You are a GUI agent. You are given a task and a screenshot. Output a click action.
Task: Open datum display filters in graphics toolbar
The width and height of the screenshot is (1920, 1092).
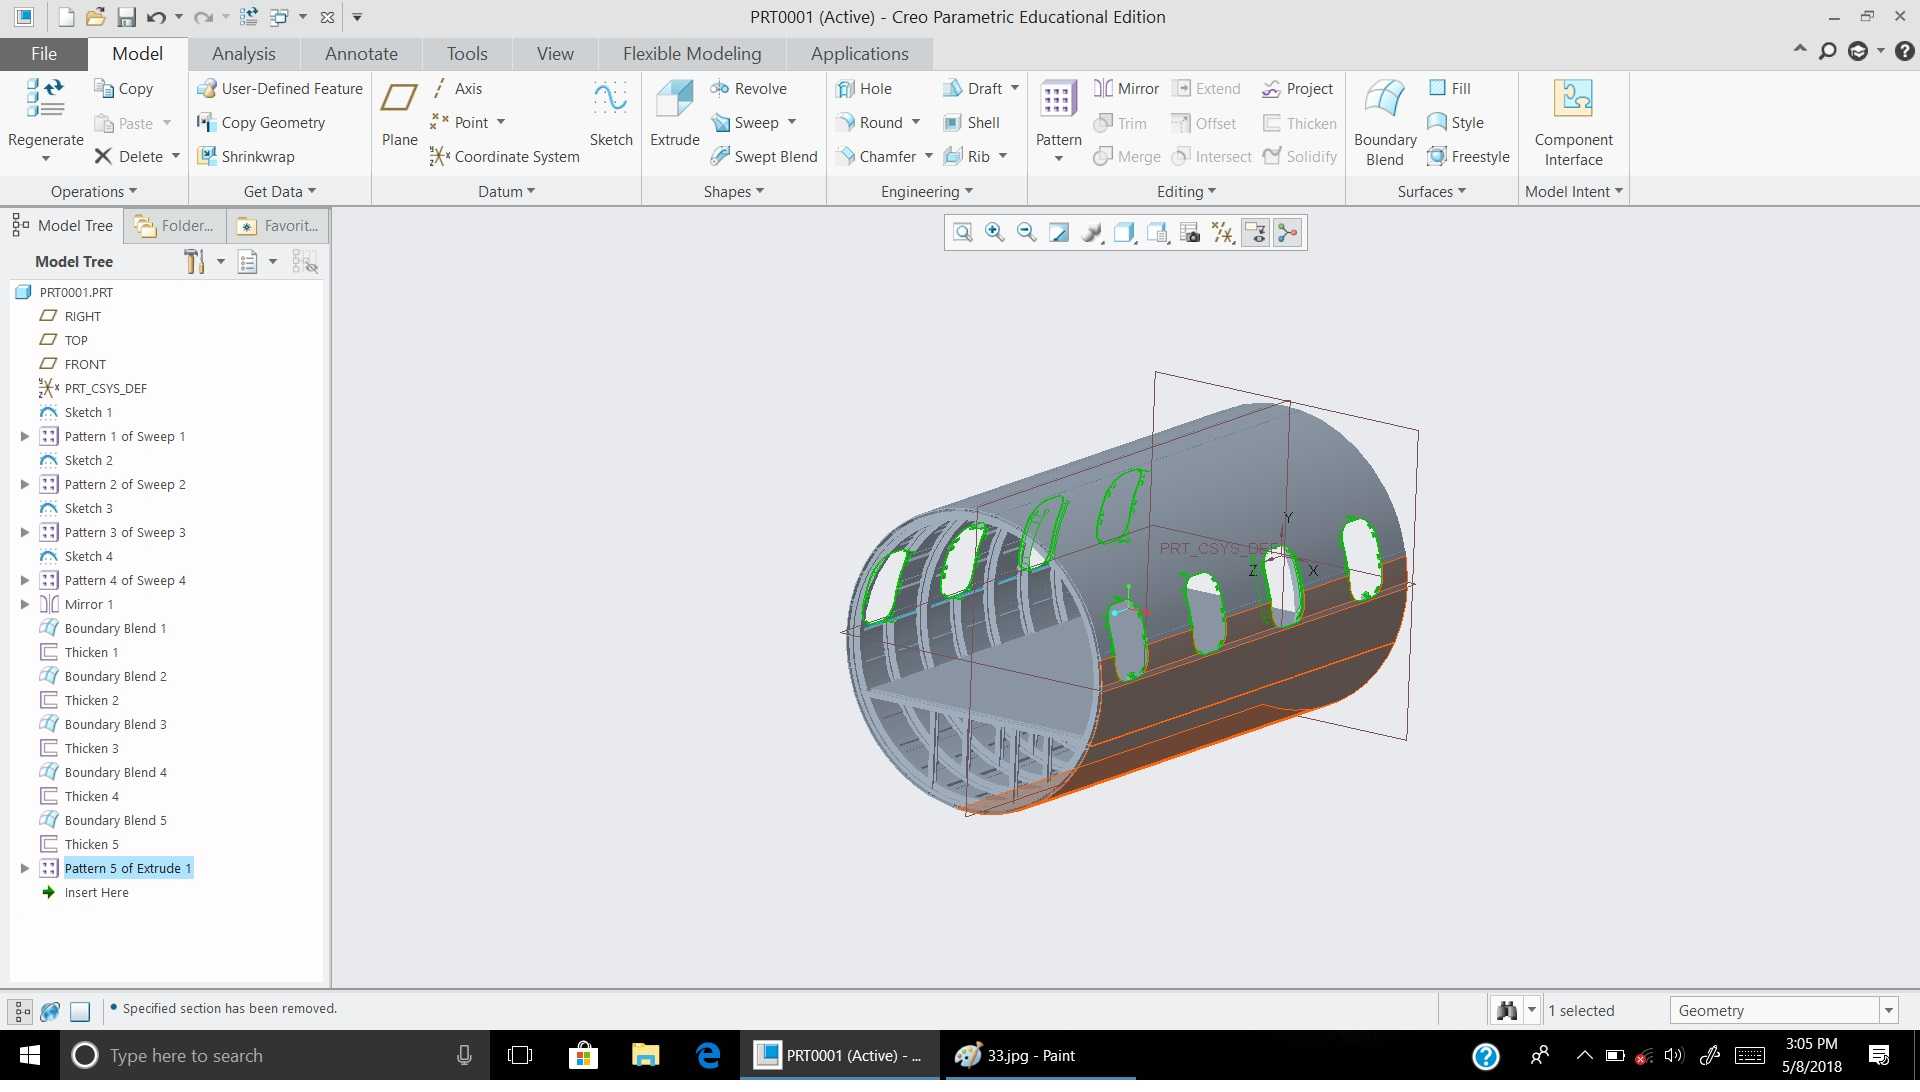click(1222, 233)
